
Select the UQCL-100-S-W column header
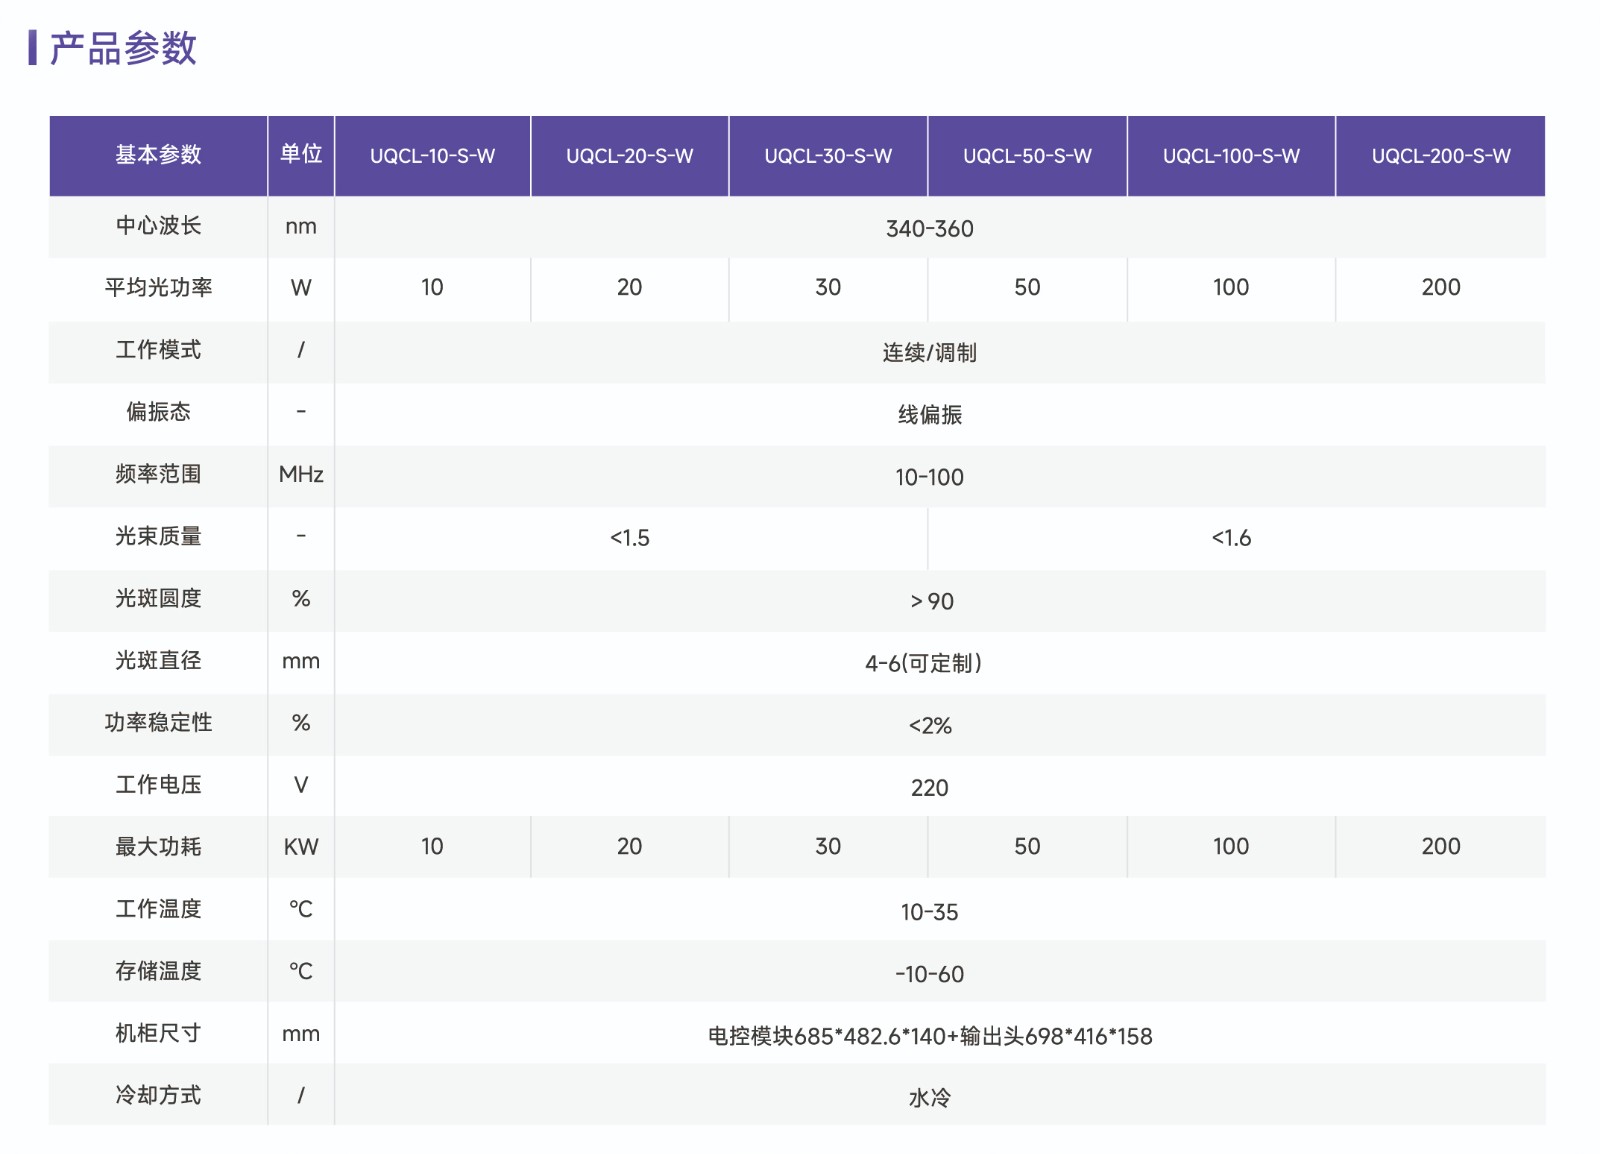click(x=1231, y=156)
